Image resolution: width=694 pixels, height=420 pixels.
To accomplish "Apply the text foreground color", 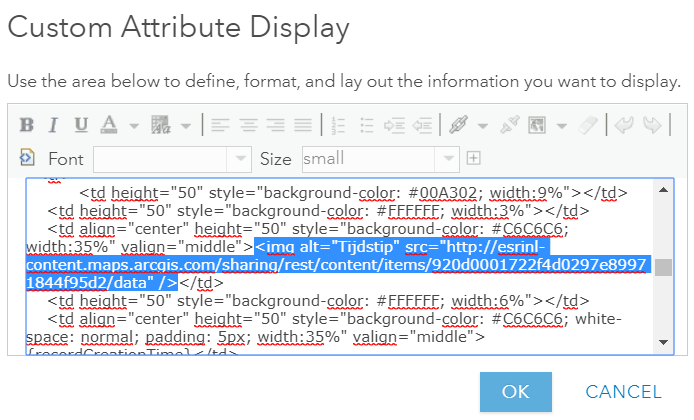I will click(x=109, y=125).
